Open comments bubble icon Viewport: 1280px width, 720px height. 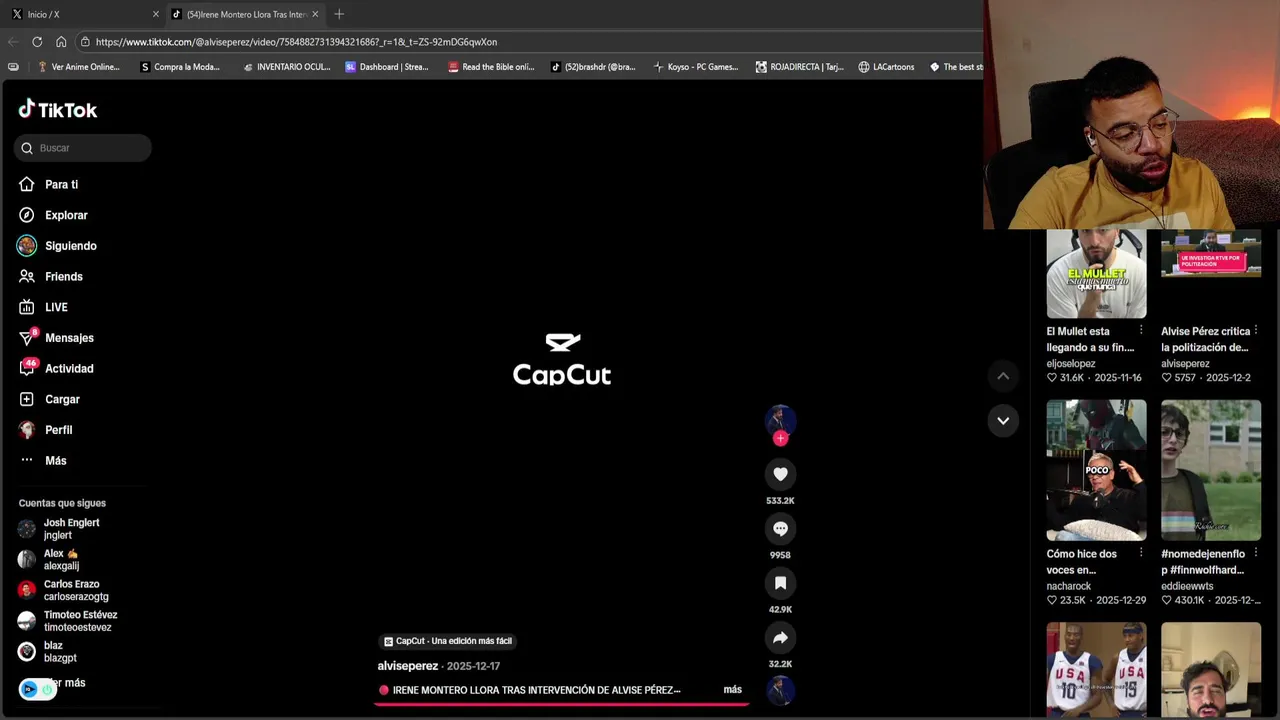click(780, 528)
